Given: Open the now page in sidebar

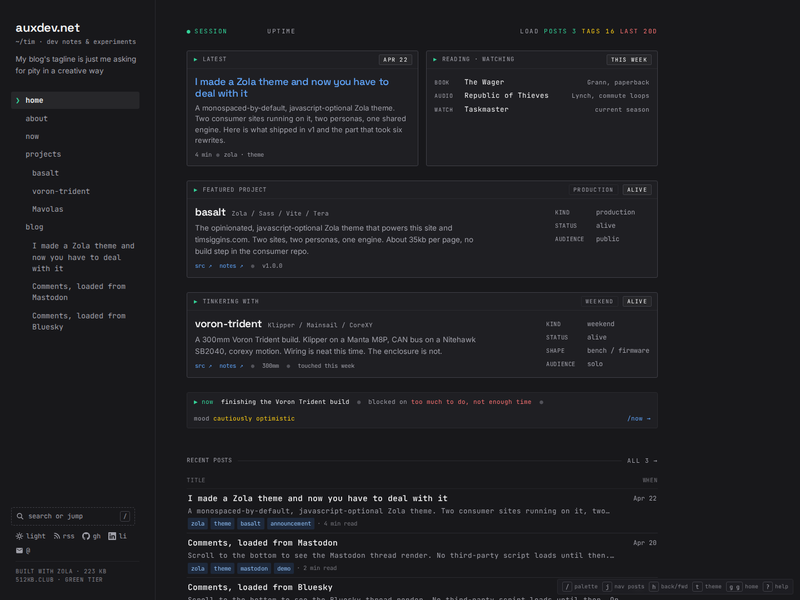Looking at the screenshot, I should tap(32, 136).
